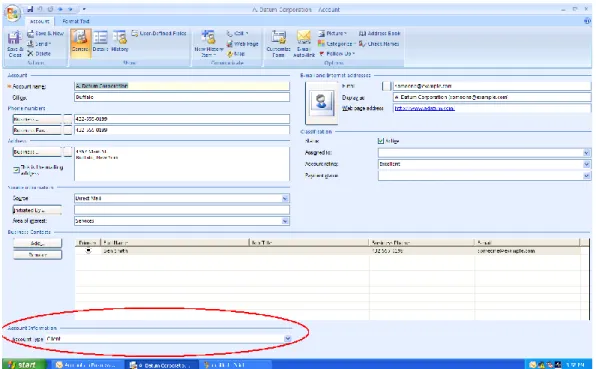This screenshot has width=596, height=369.
Task: Click the Job Title column header
Action: click(x=309, y=242)
